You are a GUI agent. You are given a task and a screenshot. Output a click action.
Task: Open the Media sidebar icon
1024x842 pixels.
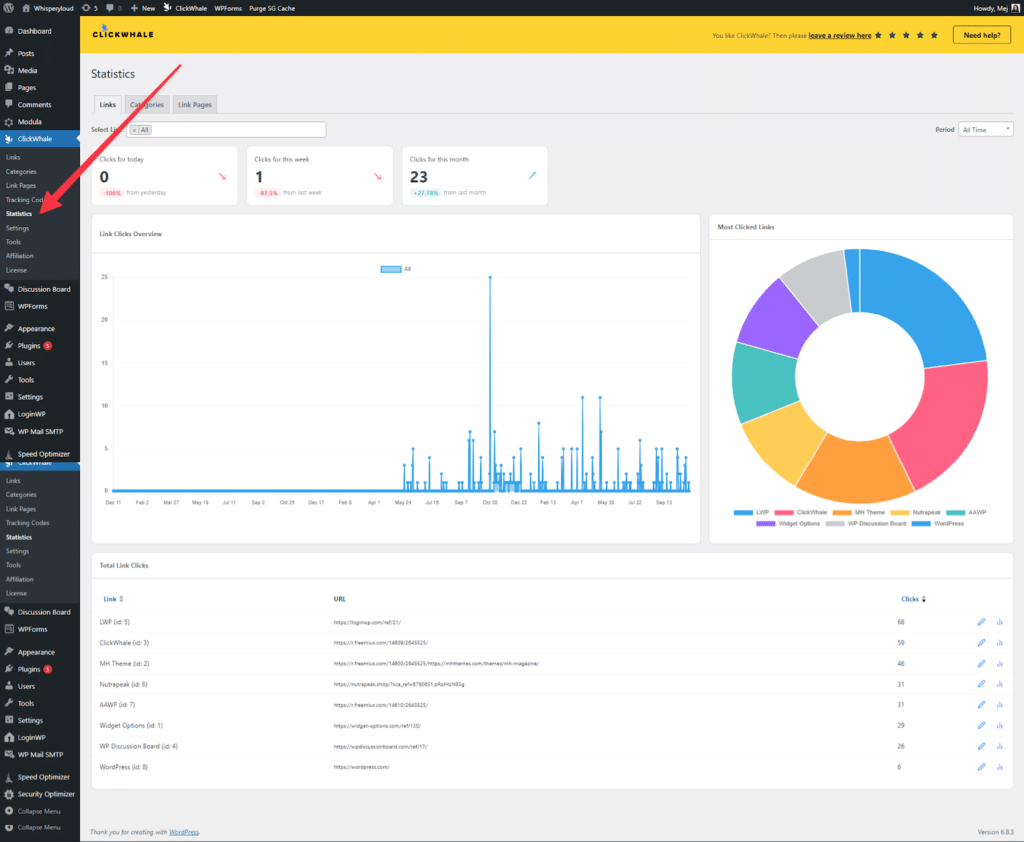(8, 70)
